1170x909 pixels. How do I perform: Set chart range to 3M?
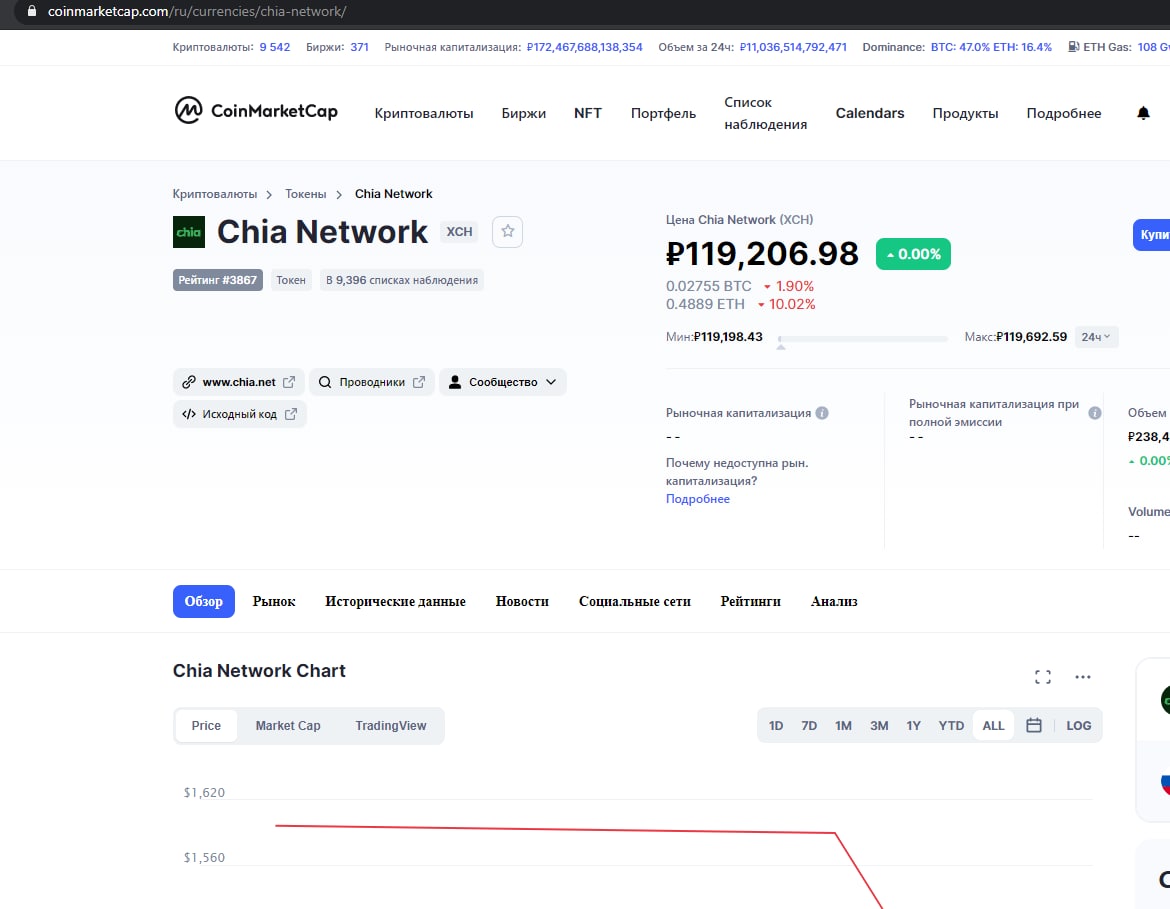tap(879, 725)
